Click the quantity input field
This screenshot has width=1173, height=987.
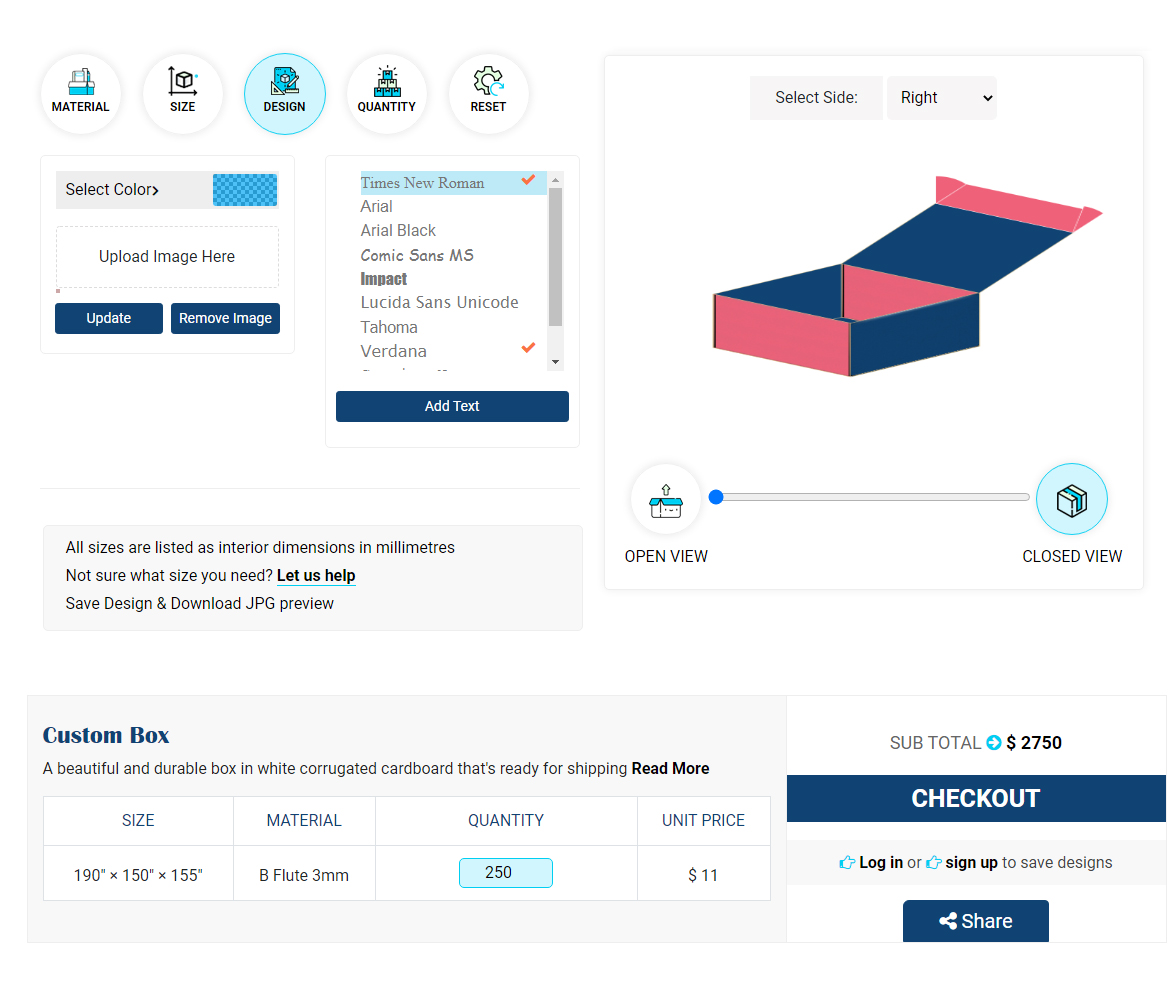505,873
